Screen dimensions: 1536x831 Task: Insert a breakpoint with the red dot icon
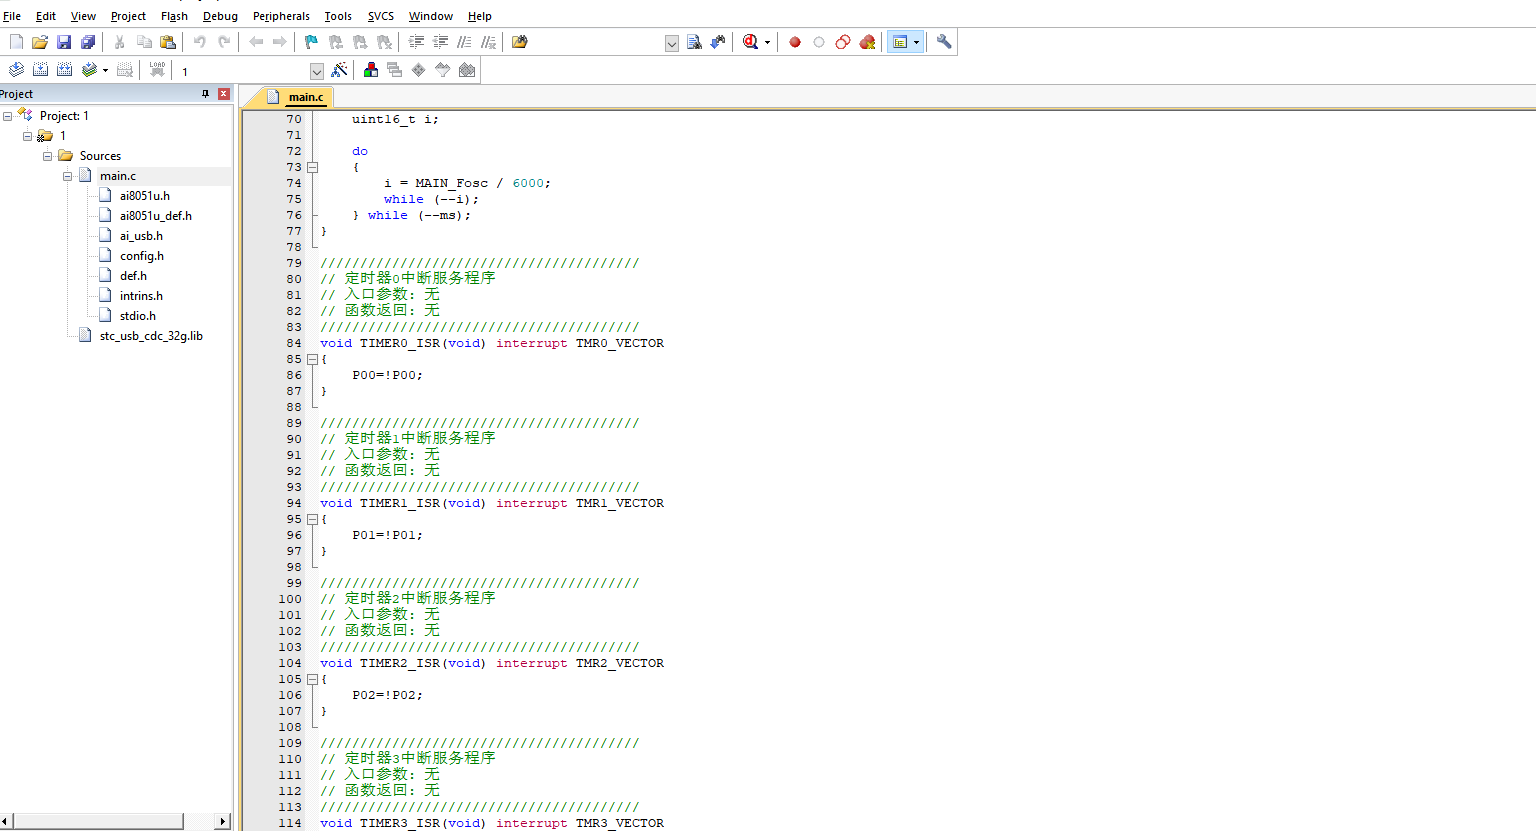coord(795,42)
